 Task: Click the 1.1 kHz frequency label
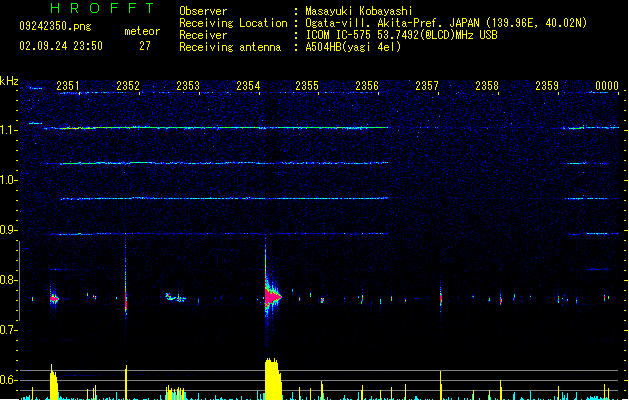[x=7, y=130]
